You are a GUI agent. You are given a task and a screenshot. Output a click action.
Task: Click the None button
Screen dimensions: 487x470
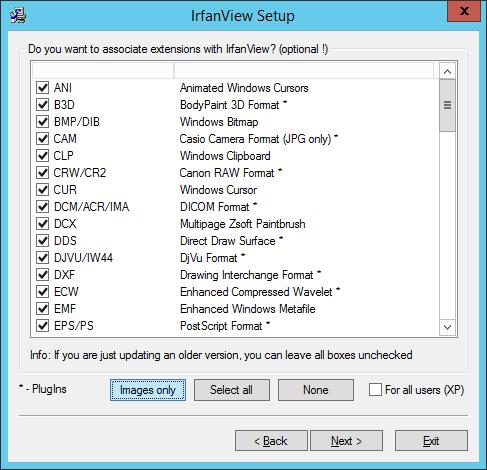(316, 390)
